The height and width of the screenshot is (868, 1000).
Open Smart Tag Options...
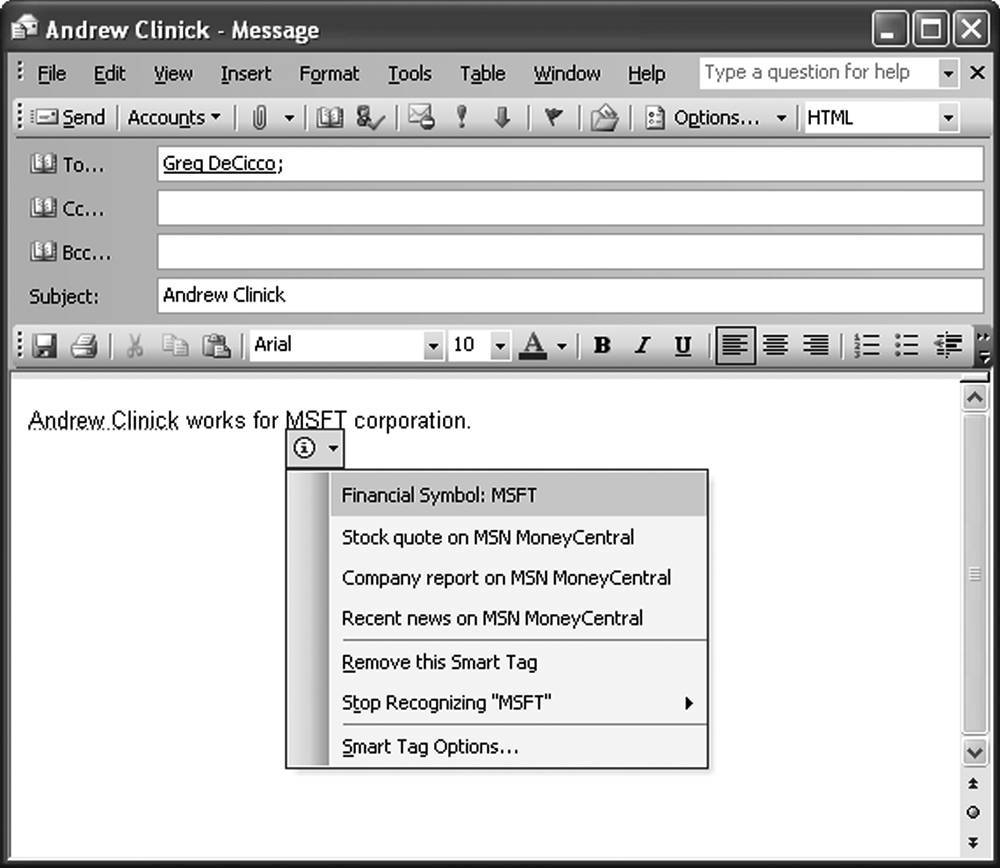(518, 747)
